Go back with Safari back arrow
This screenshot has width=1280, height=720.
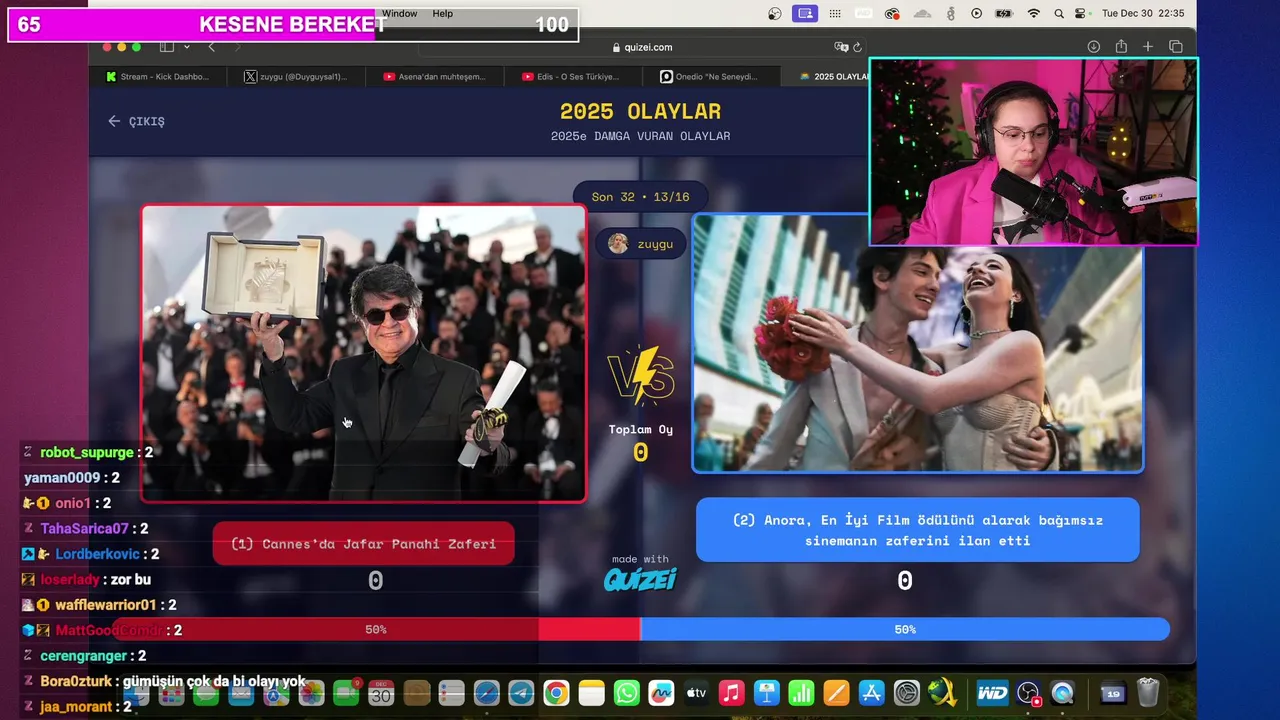click(211, 47)
